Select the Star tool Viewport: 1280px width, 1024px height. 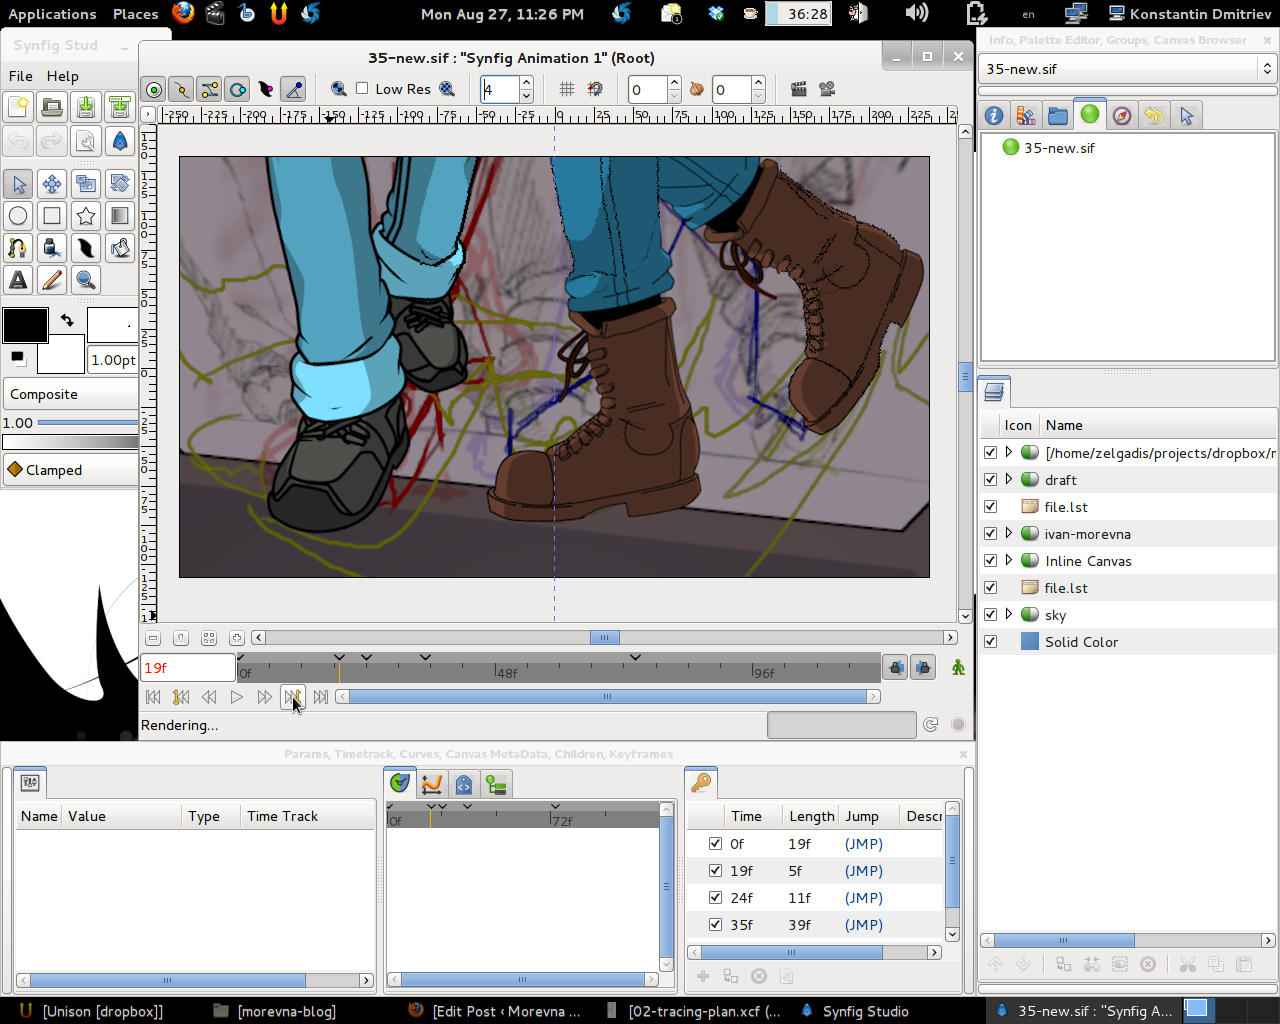[x=86, y=215]
